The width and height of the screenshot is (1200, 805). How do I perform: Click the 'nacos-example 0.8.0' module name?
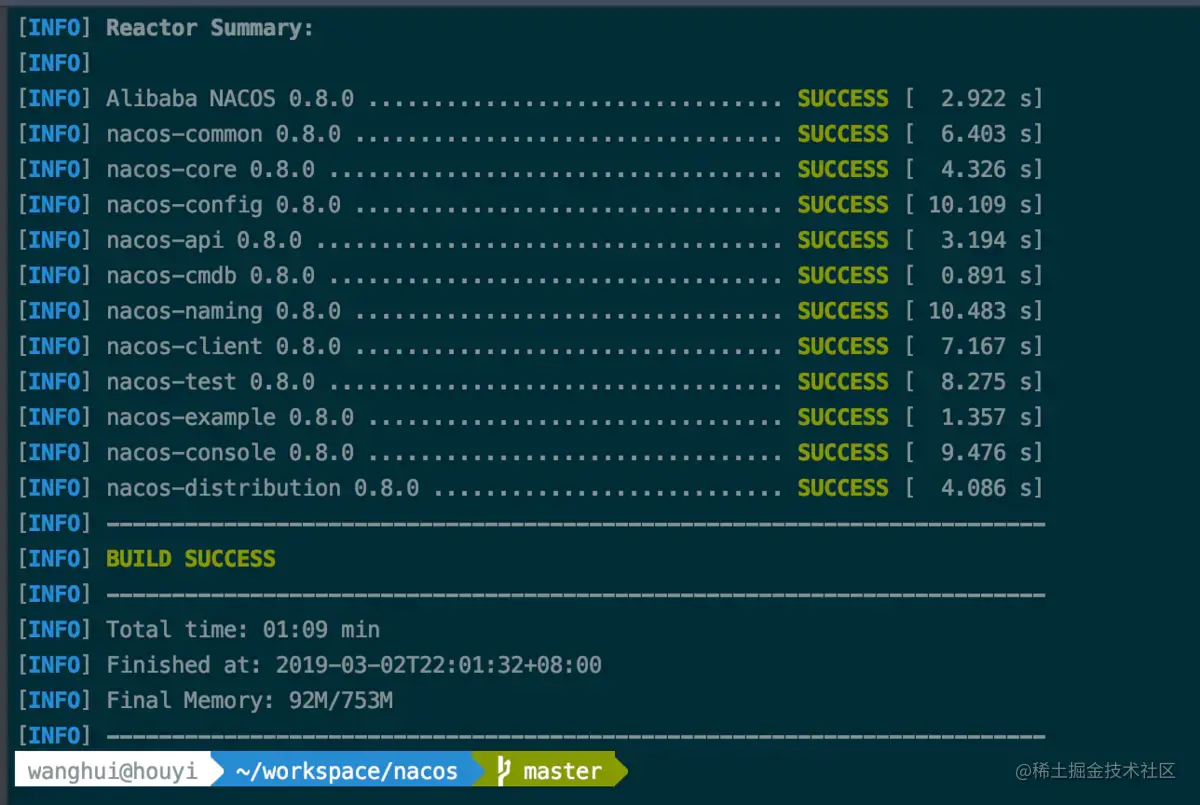(230, 417)
